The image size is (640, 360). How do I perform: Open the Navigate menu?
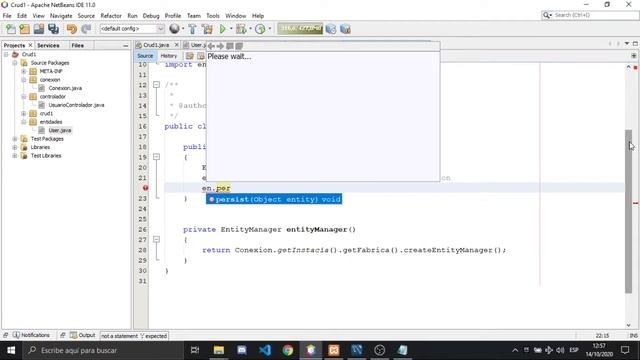click(x=61, y=16)
